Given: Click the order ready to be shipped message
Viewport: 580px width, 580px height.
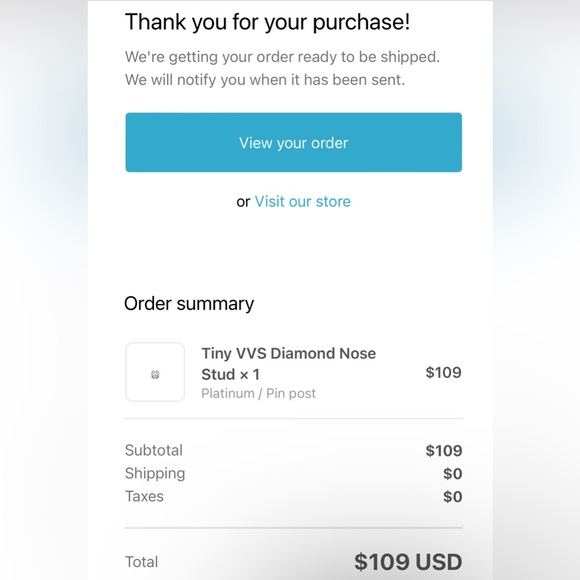Looking at the screenshot, I should click(282, 57).
